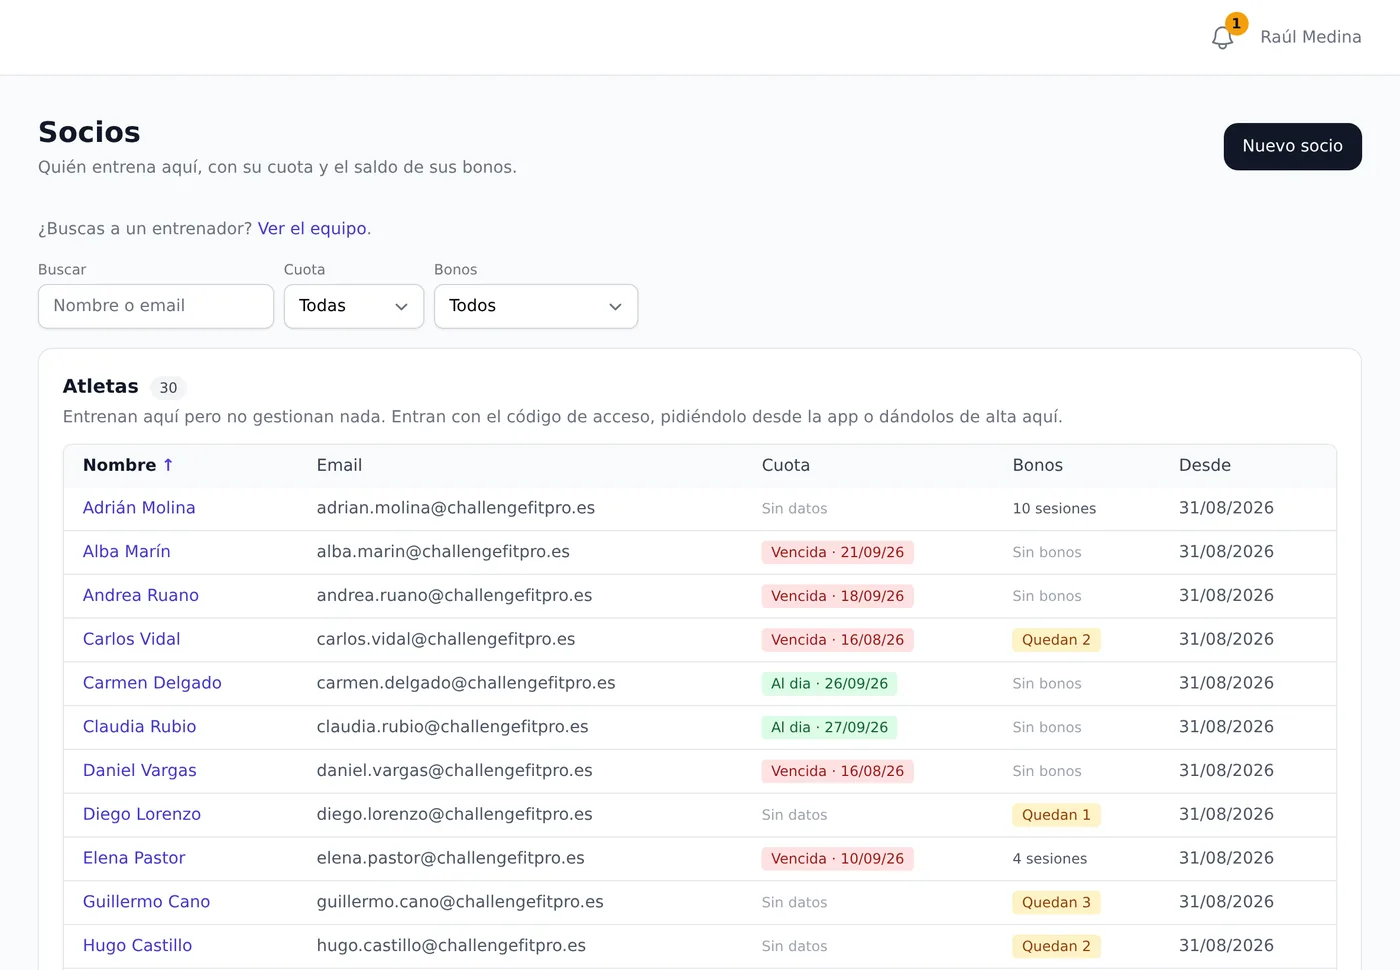
Task: Open the notifications bell
Action: coord(1222,37)
